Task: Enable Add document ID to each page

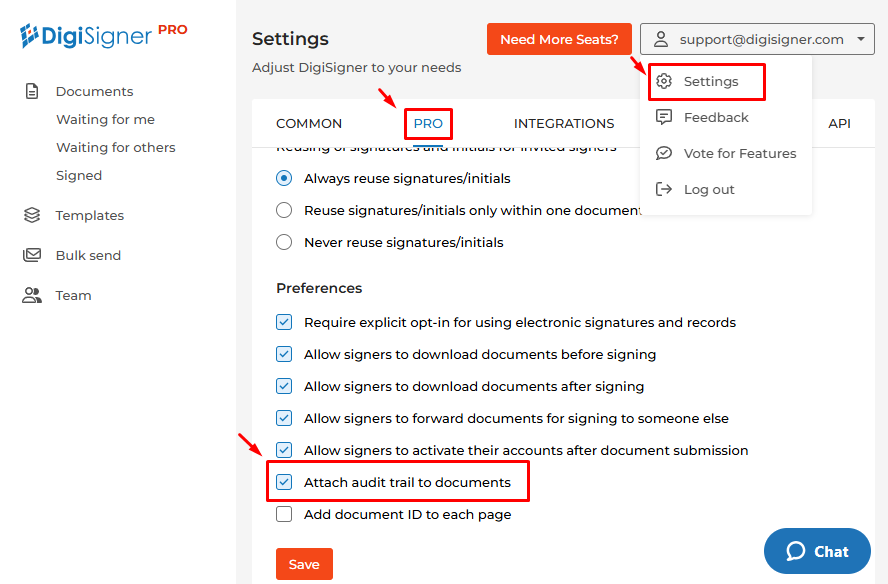Action: point(284,514)
